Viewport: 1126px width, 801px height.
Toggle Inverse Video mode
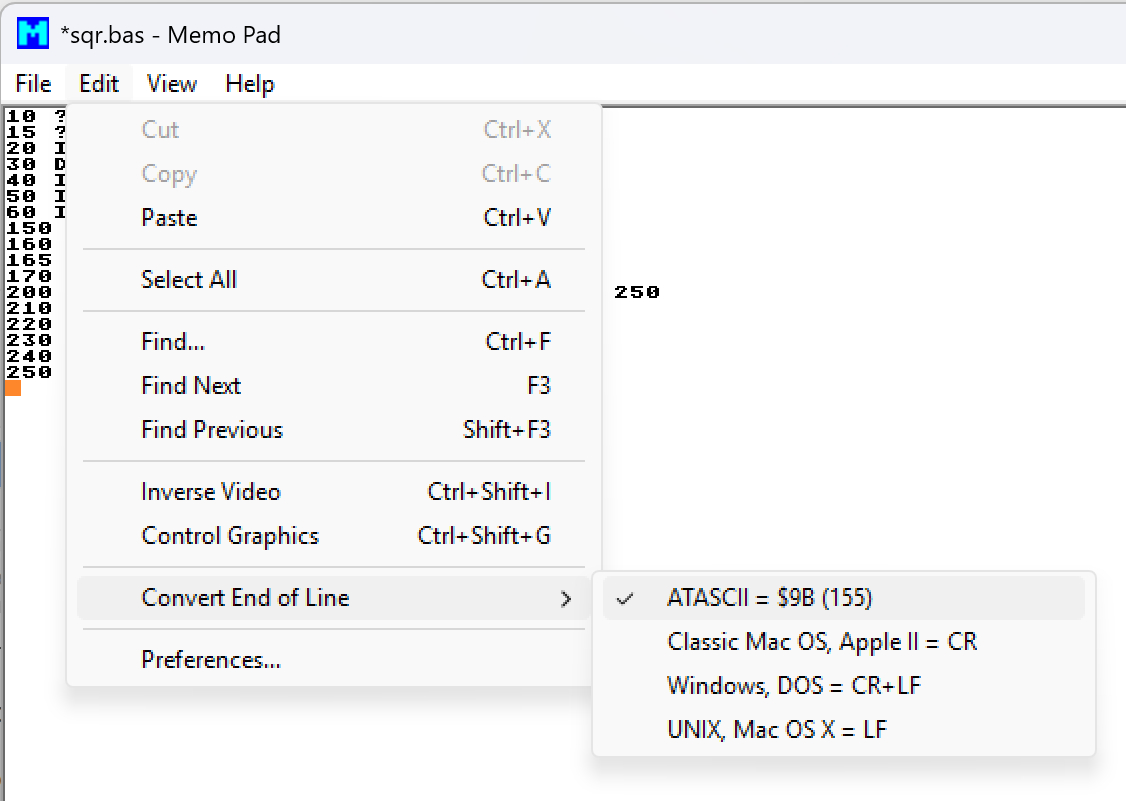(211, 492)
